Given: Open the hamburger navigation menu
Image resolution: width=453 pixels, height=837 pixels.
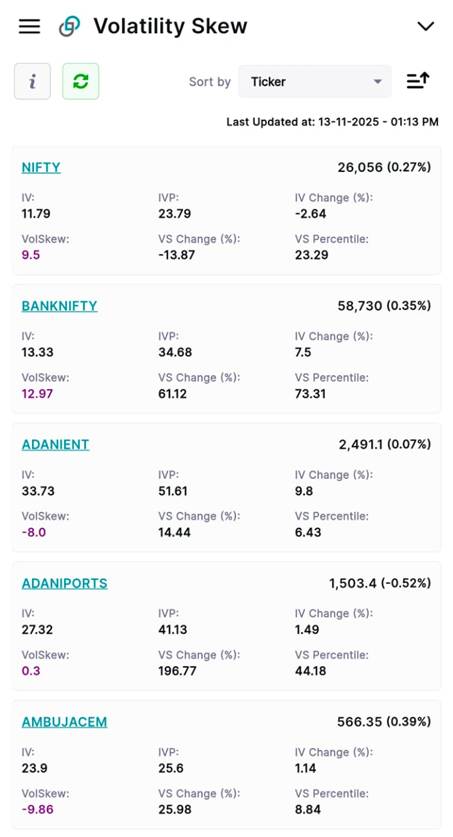Looking at the screenshot, I should (x=29, y=26).
